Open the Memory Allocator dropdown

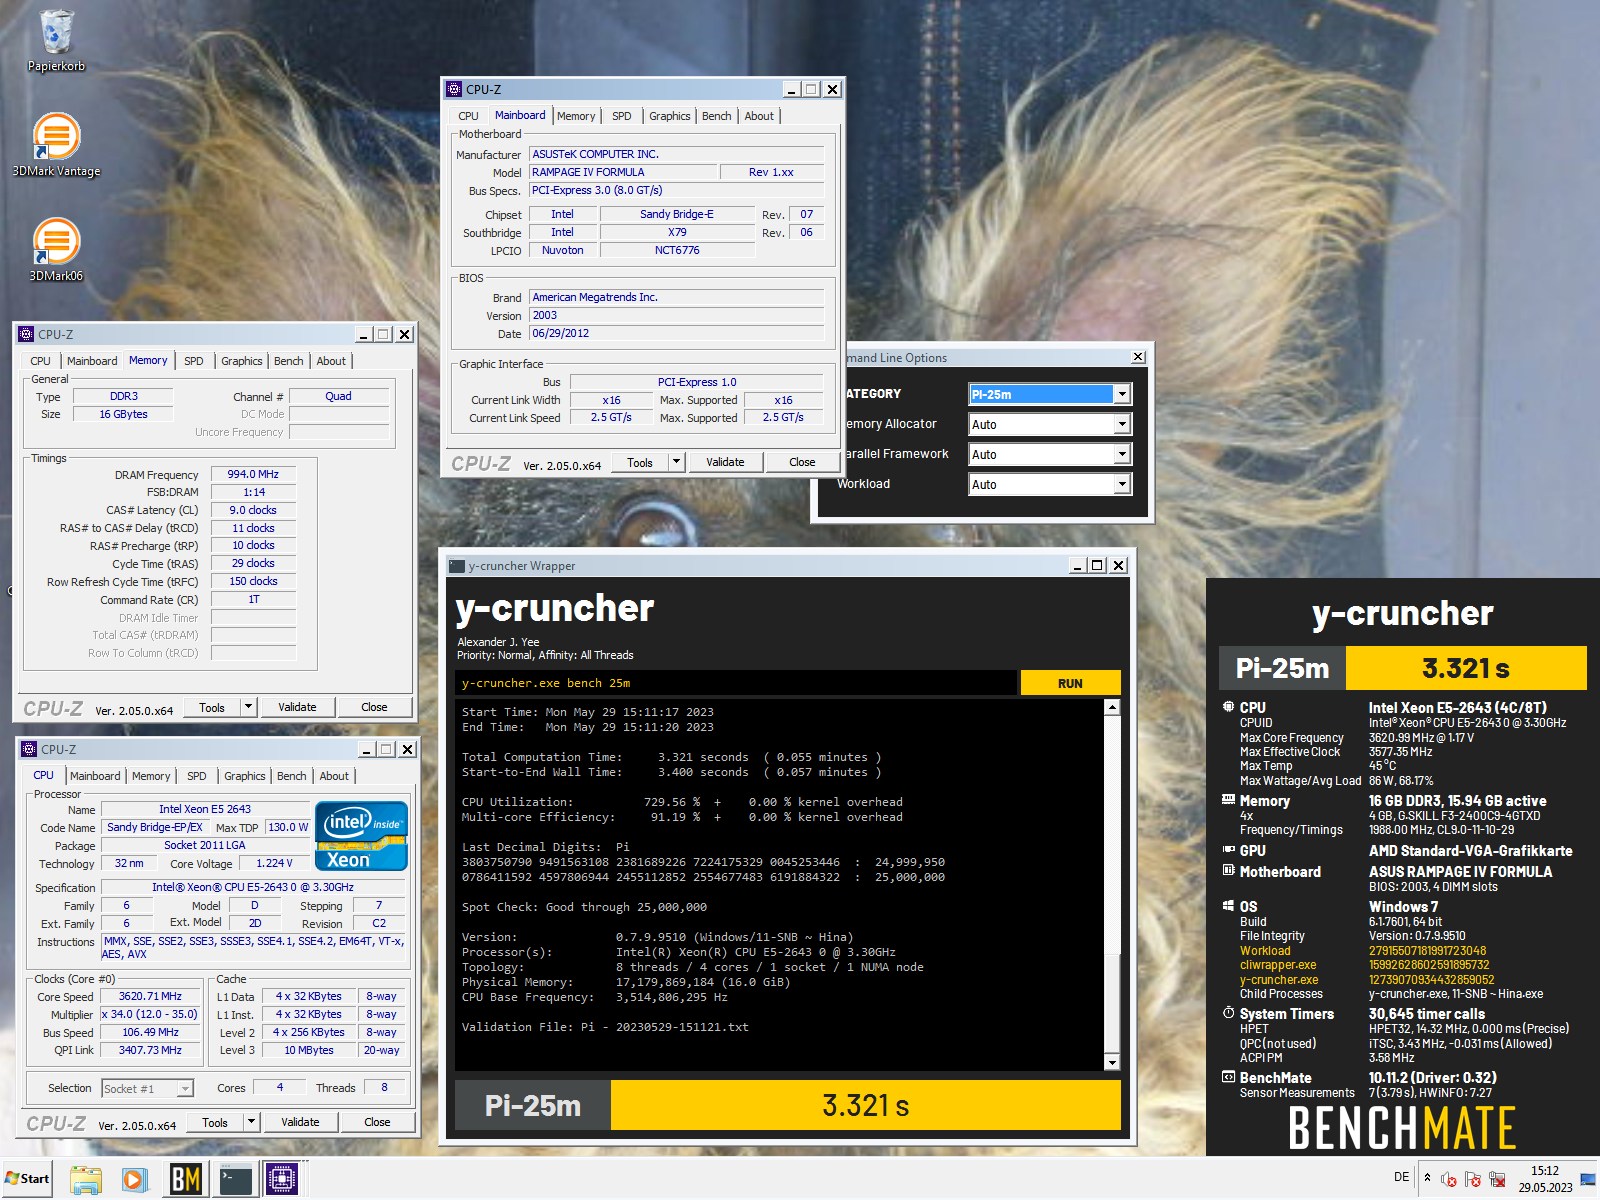click(1122, 424)
